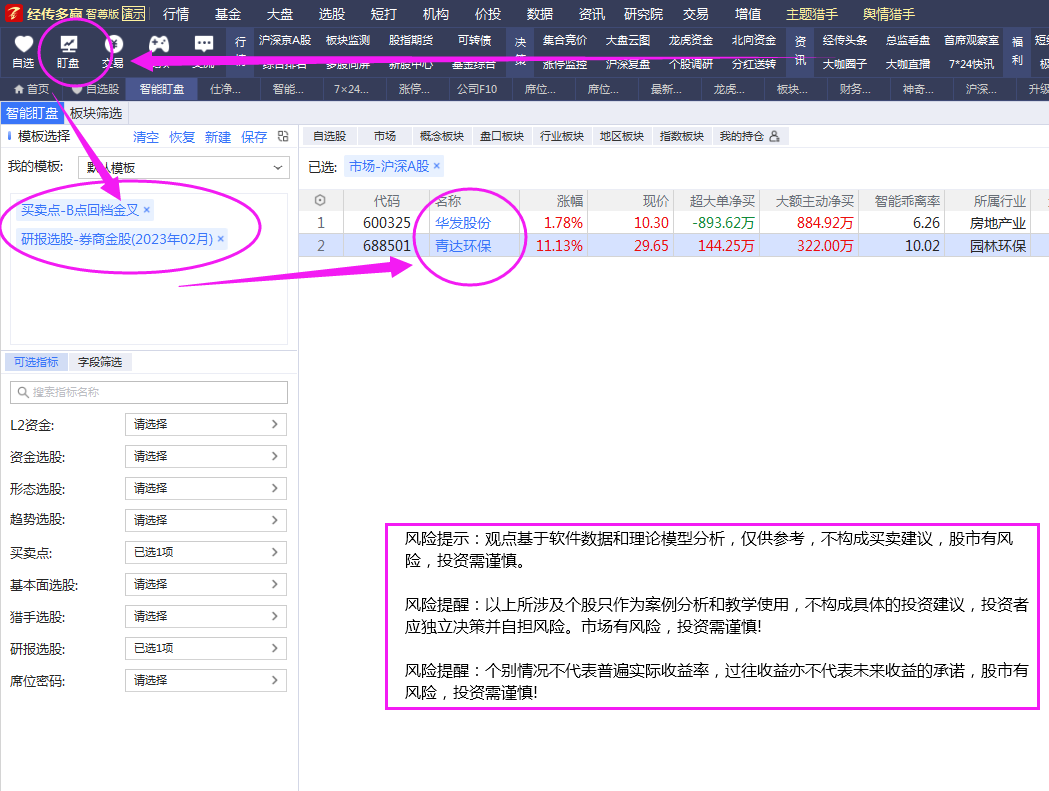Click the magnifier icon in indicator search
This screenshot has width=1049, height=791.
tap(23, 392)
